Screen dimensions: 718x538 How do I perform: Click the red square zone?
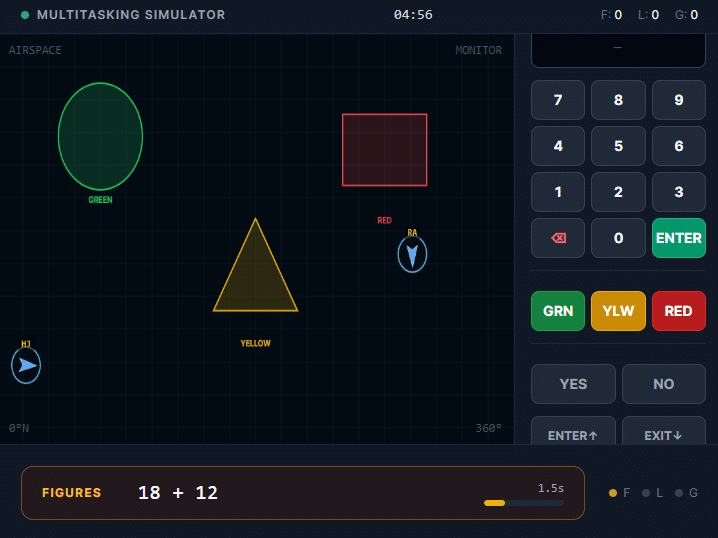(x=384, y=150)
